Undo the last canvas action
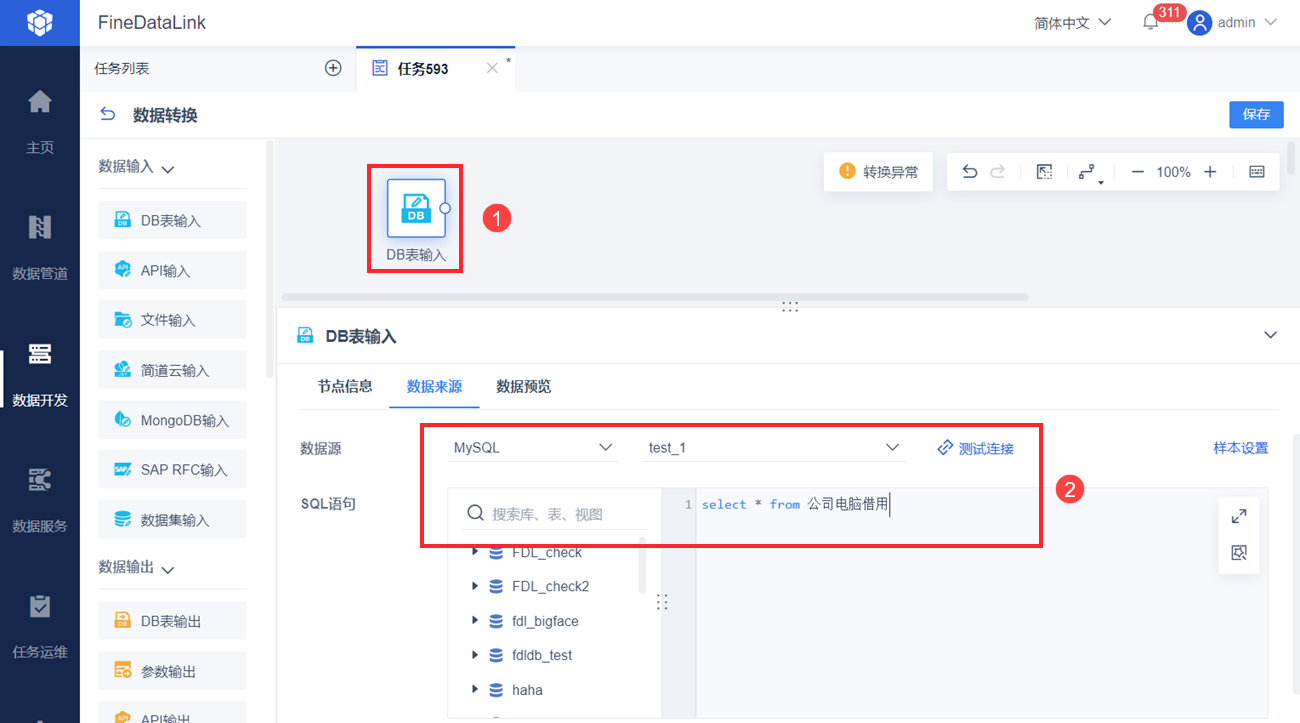1300x723 pixels. click(x=969, y=172)
